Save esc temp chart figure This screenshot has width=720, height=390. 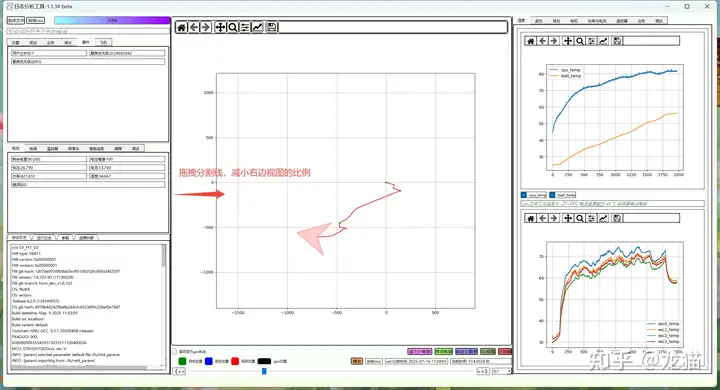617,218
